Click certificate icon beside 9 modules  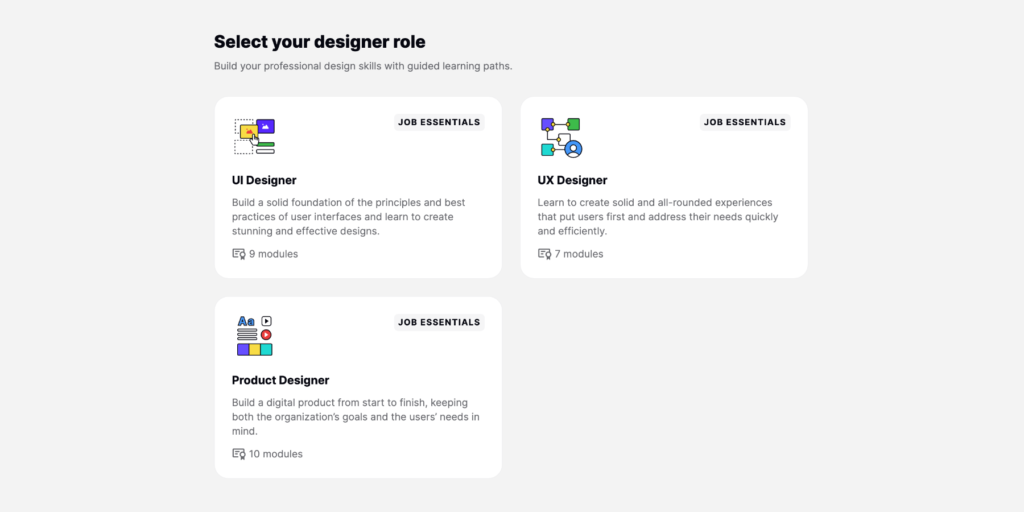click(238, 254)
